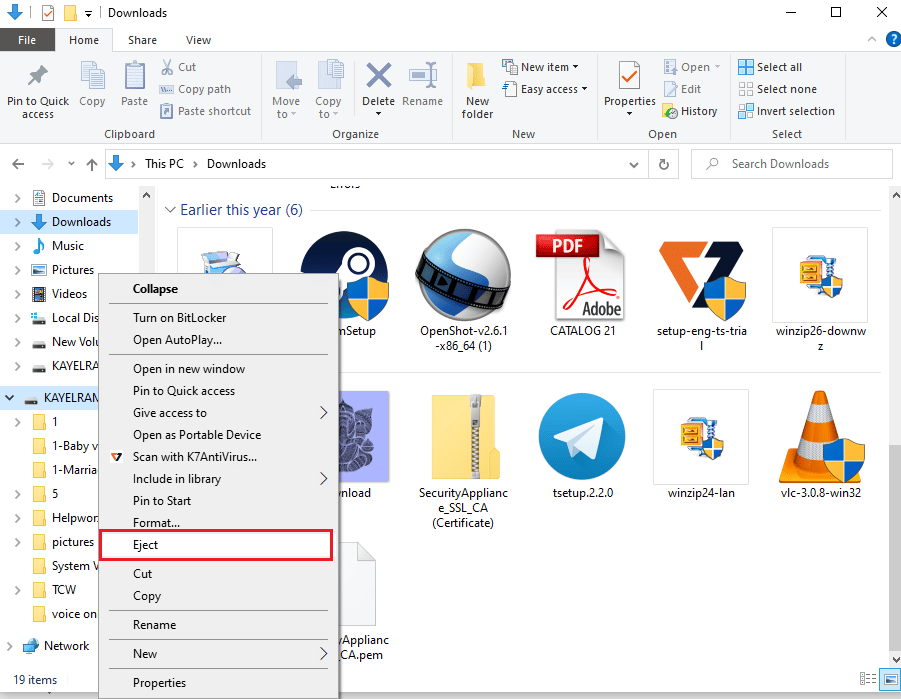Click Edit in the Open group
The height and width of the screenshot is (699, 901).
pos(683,89)
